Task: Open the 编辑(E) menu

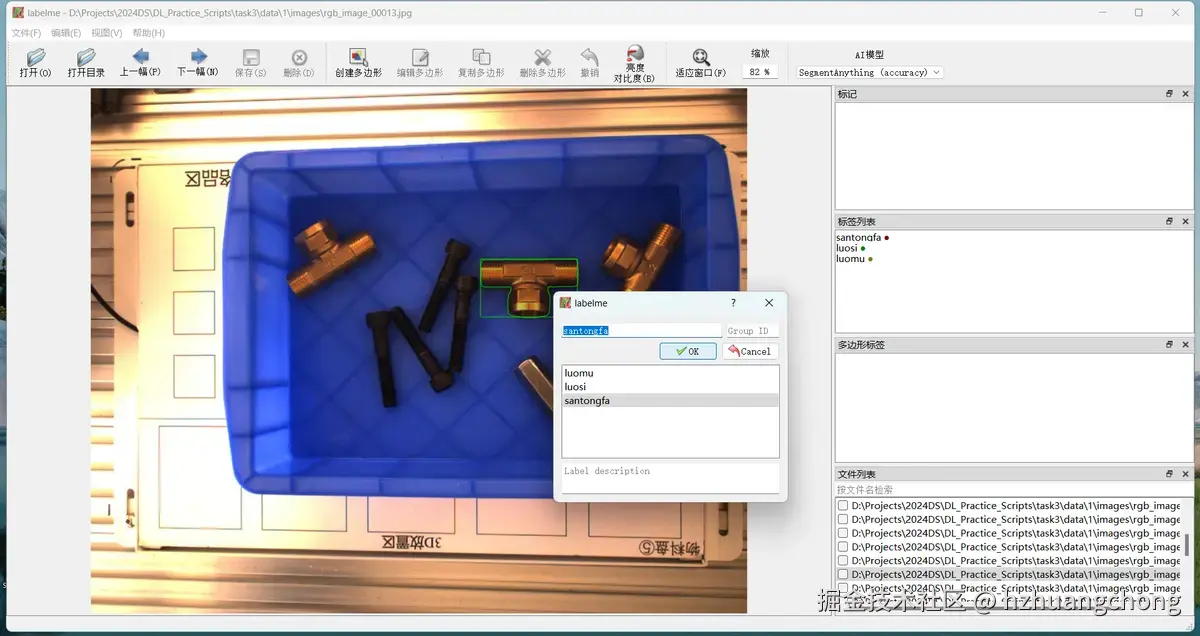Action: coord(66,33)
